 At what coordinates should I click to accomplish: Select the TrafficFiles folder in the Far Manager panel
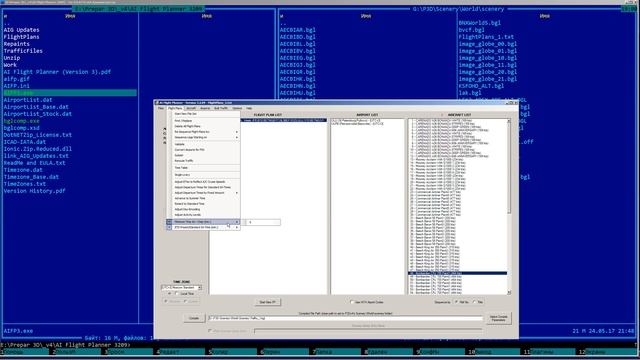(23, 51)
